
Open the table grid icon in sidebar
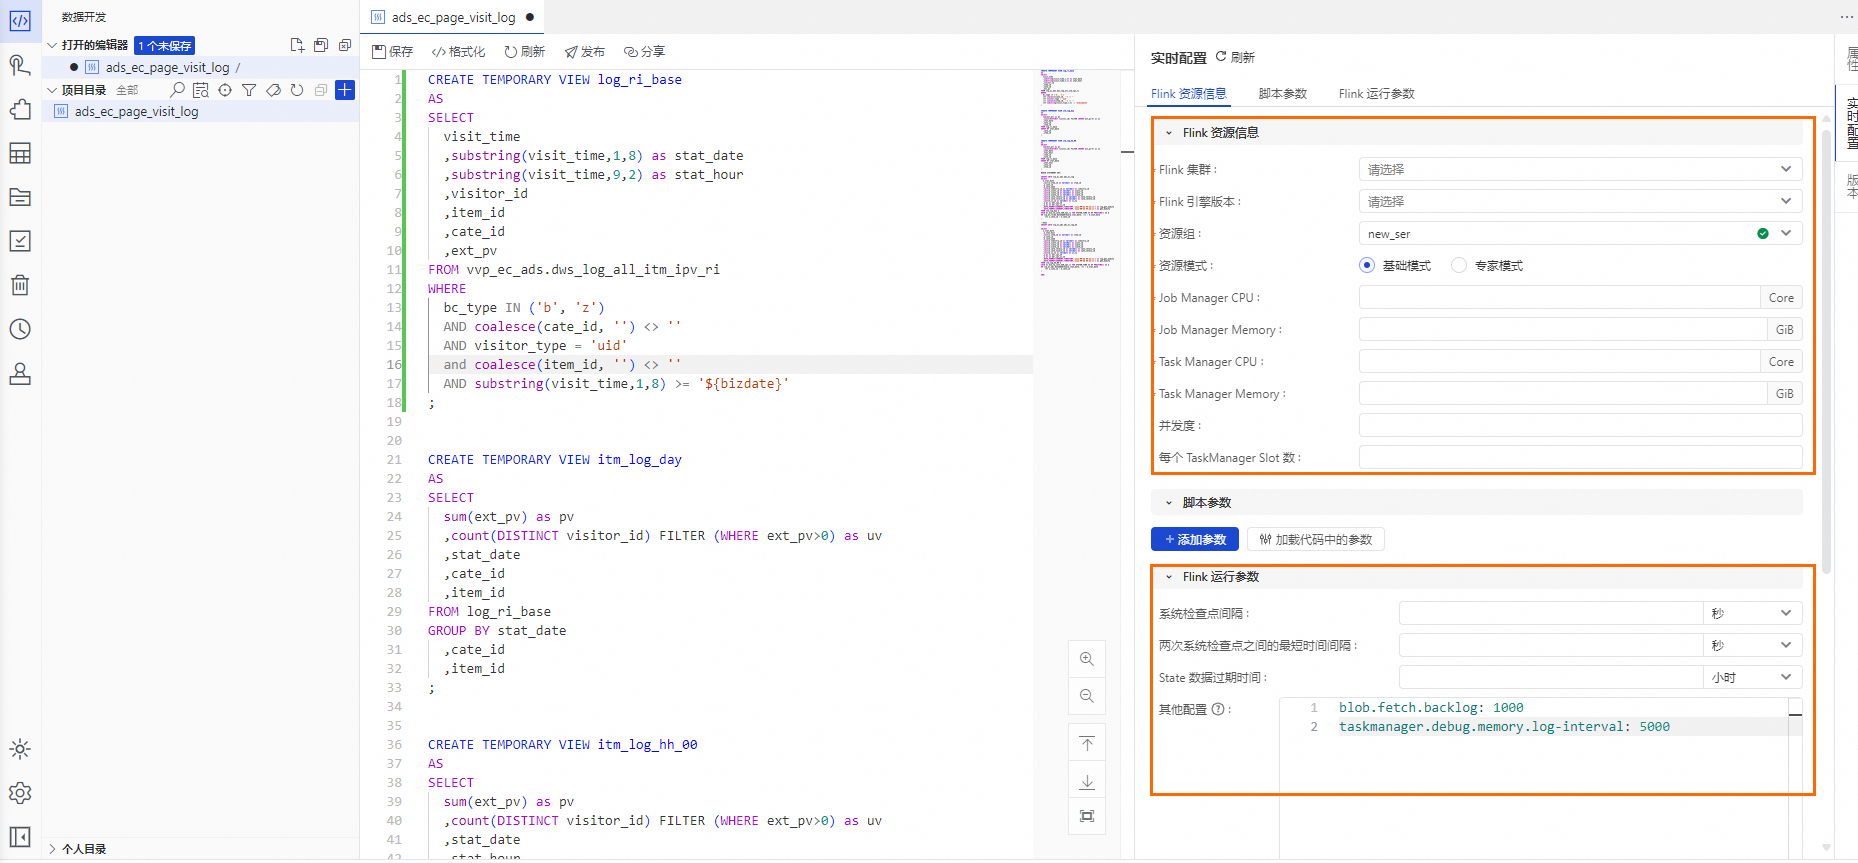click(x=20, y=153)
